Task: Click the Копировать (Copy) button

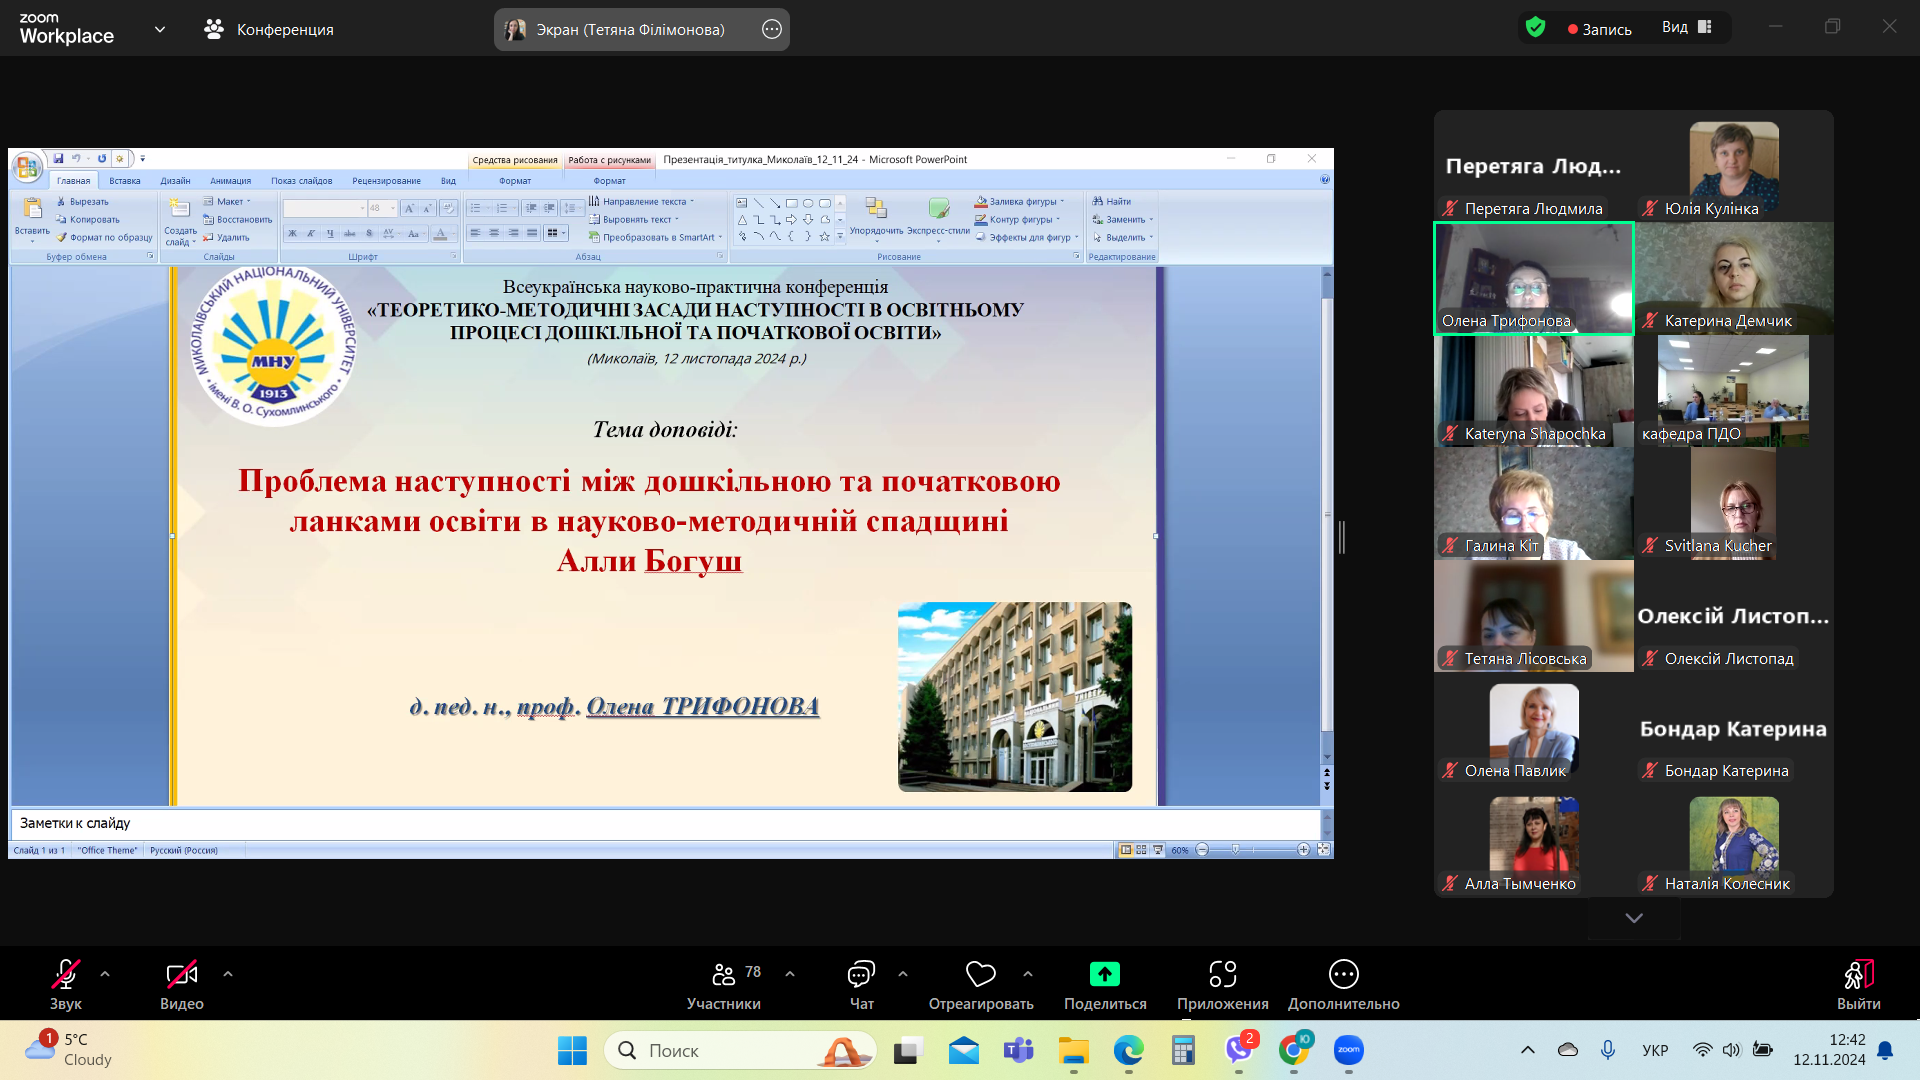Action: click(x=87, y=219)
